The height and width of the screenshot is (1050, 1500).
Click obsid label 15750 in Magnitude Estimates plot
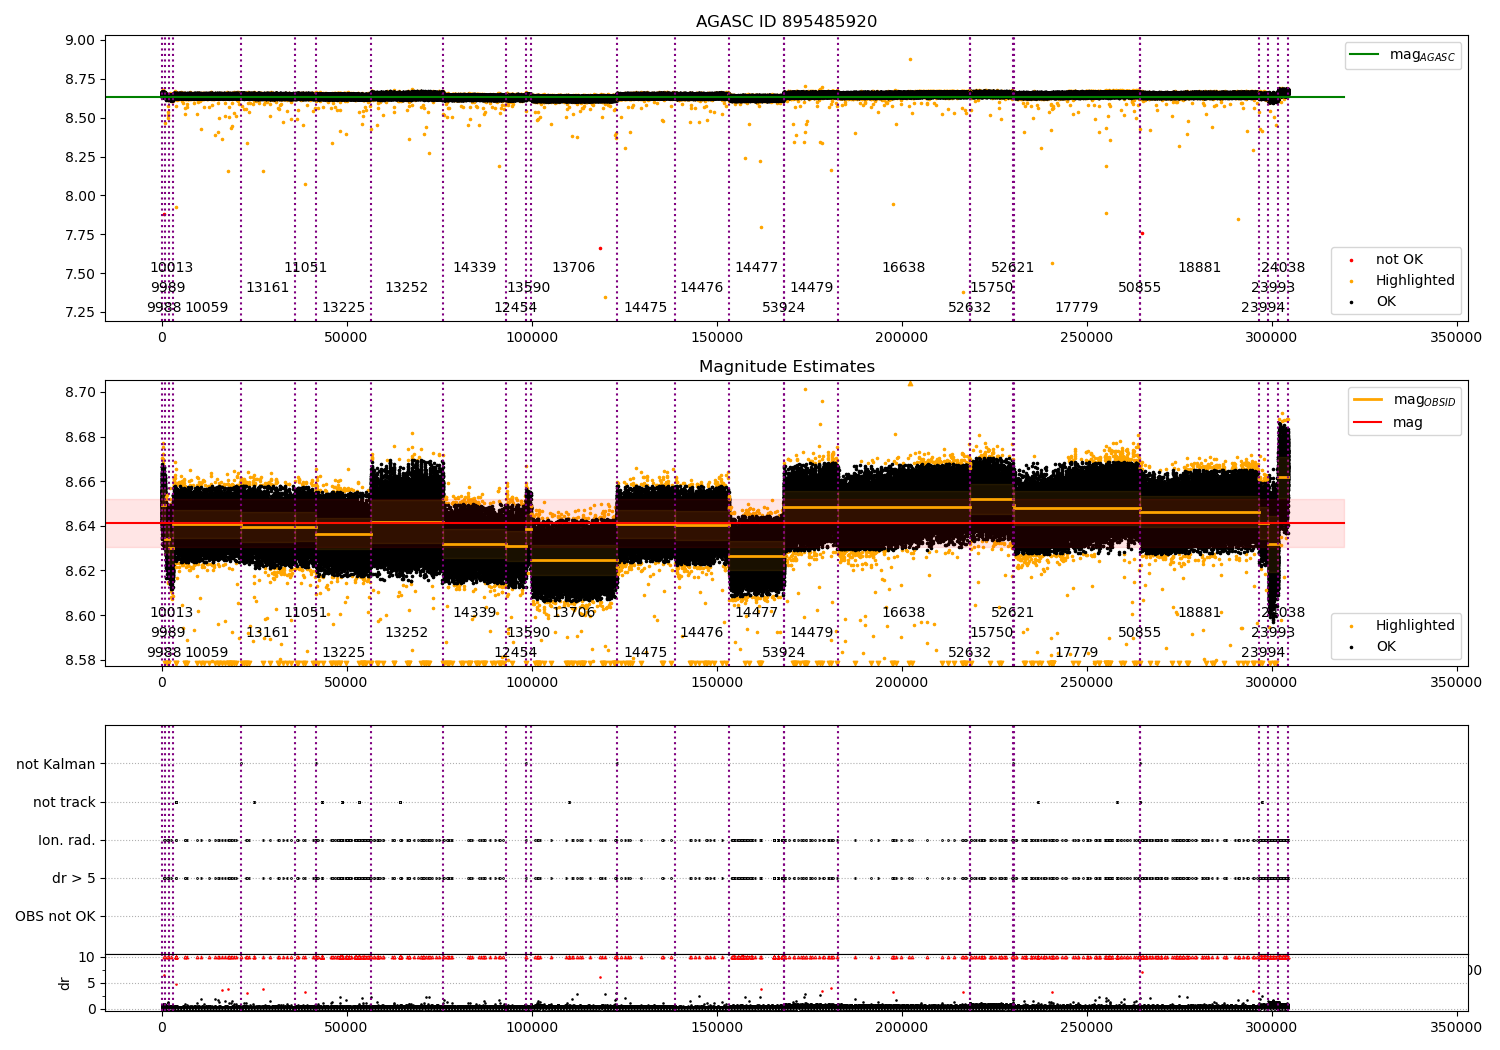[x=992, y=633]
